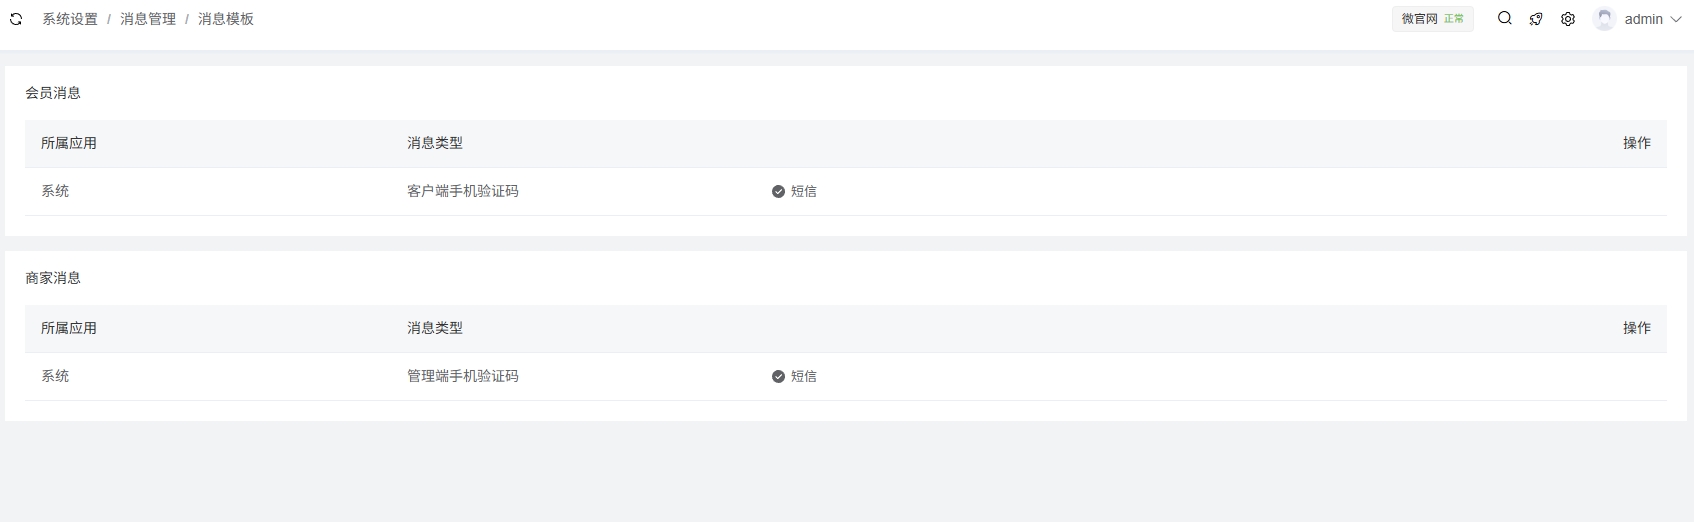Select the 消息模板 breadcrumb item
This screenshot has height=522, width=1694.
226,19
